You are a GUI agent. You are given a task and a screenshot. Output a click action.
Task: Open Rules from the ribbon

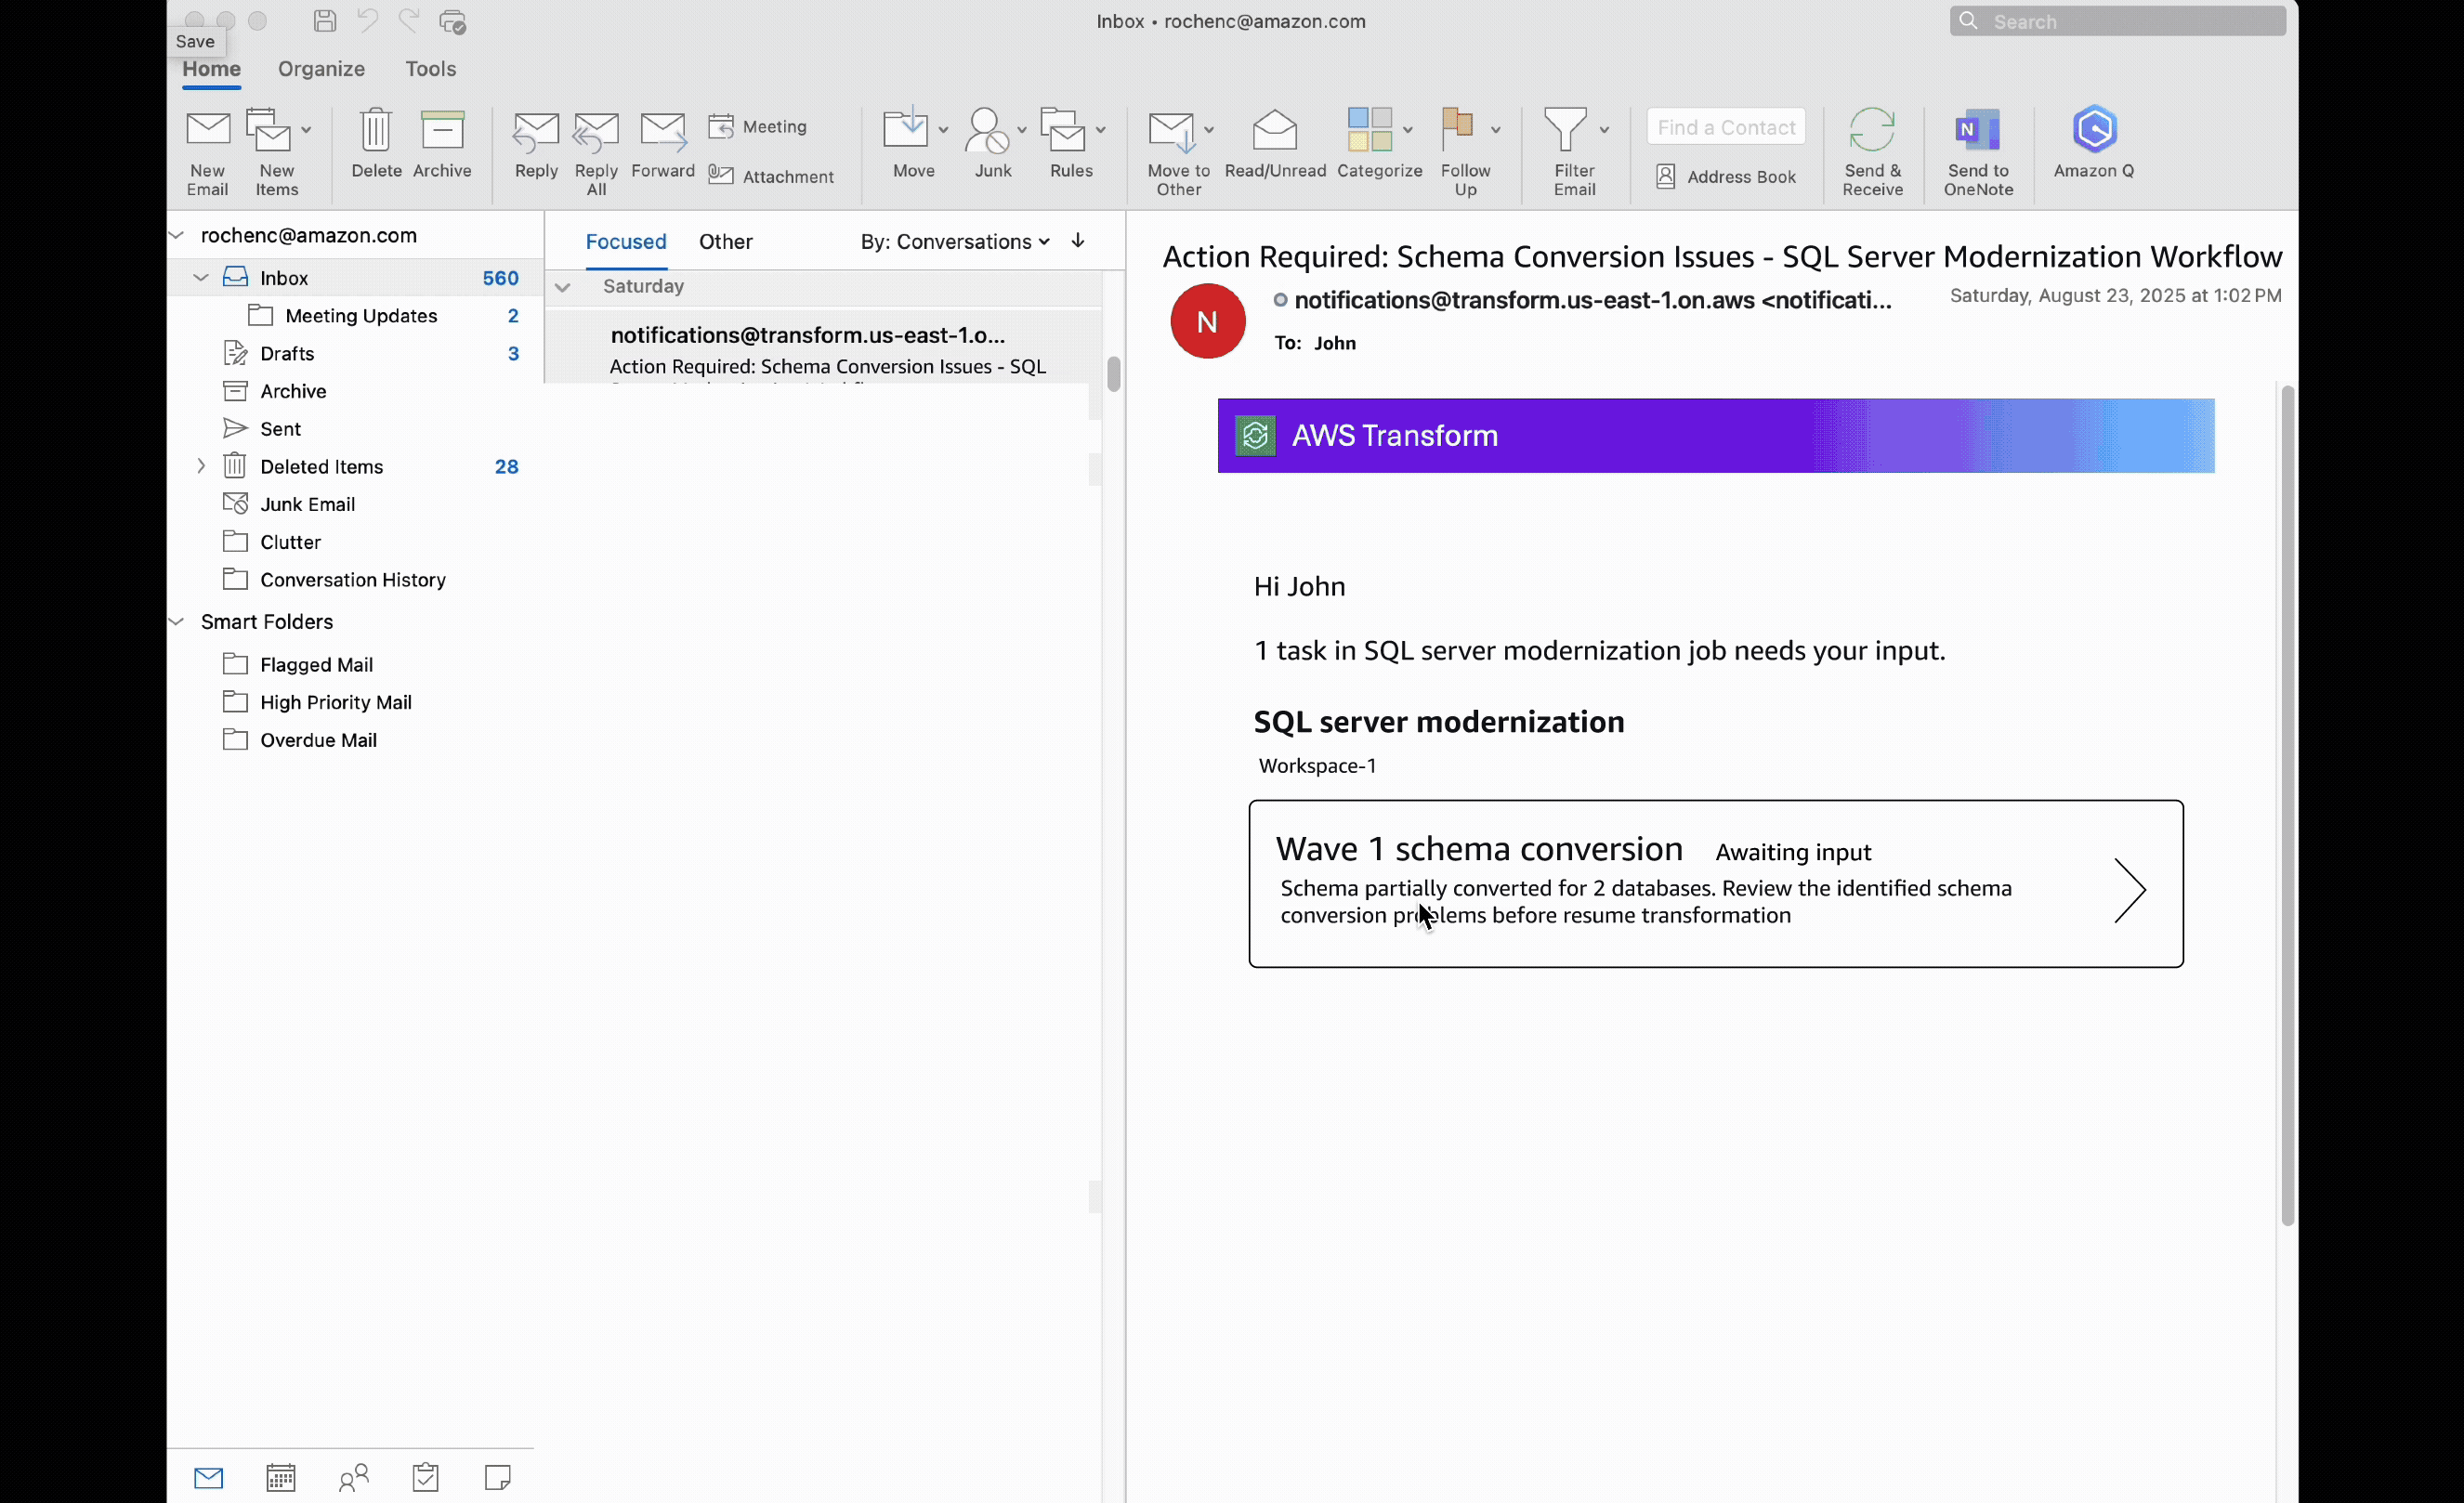(x=1067, y=140)
